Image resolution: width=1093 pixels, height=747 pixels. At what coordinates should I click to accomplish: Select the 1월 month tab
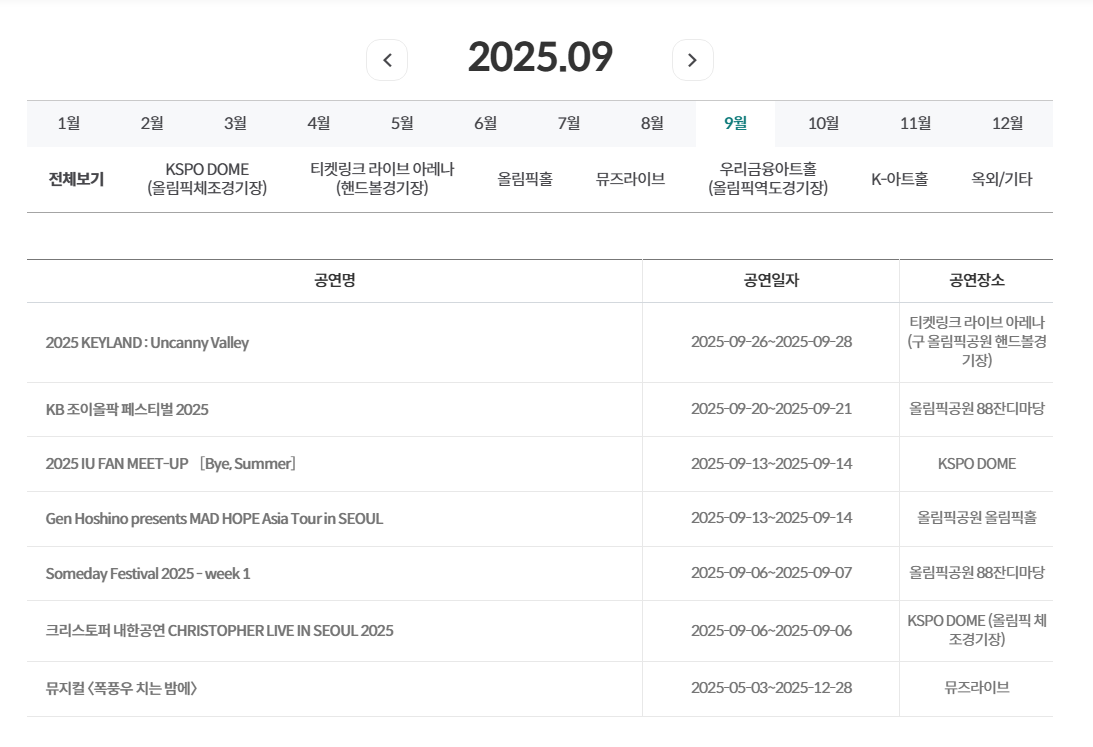tap(68, 123)
